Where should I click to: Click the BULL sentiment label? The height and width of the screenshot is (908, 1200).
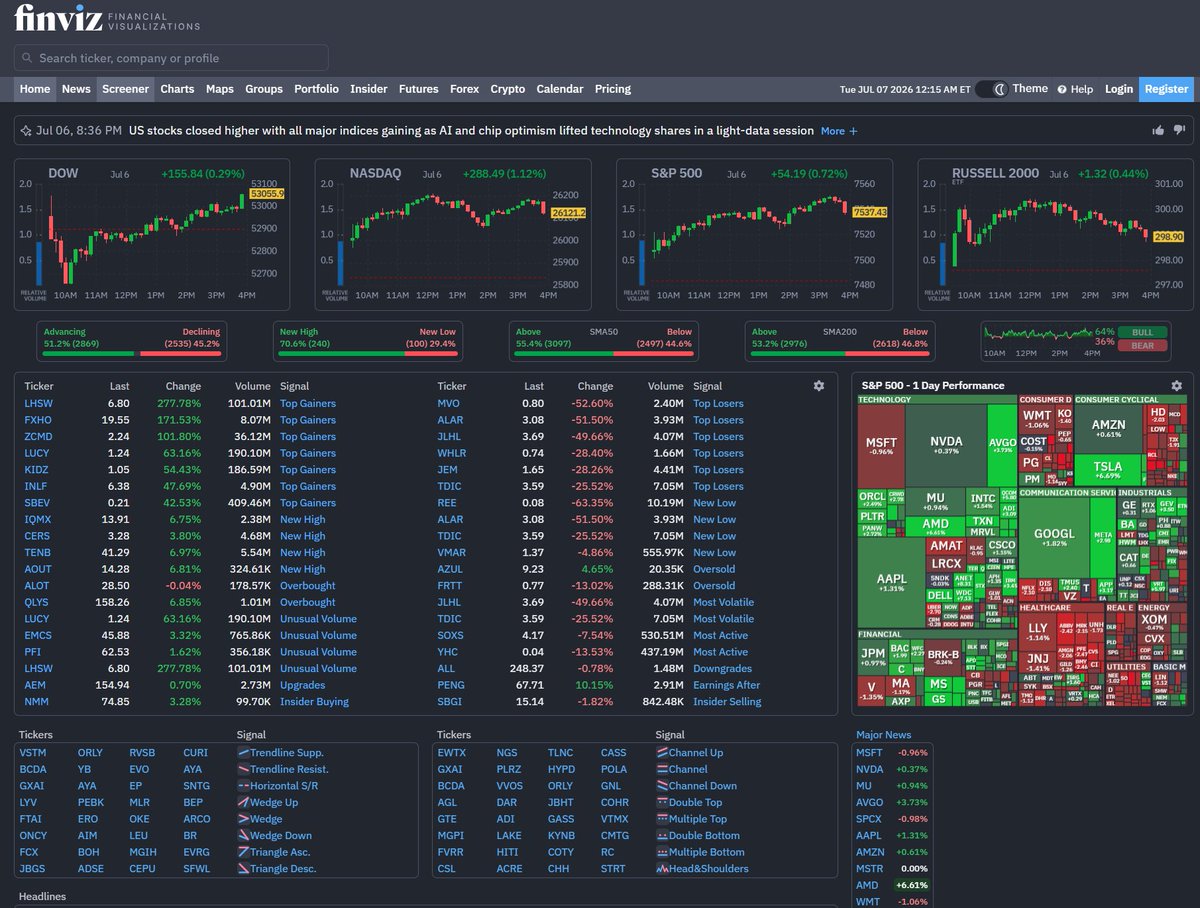tap(1142, 332)
